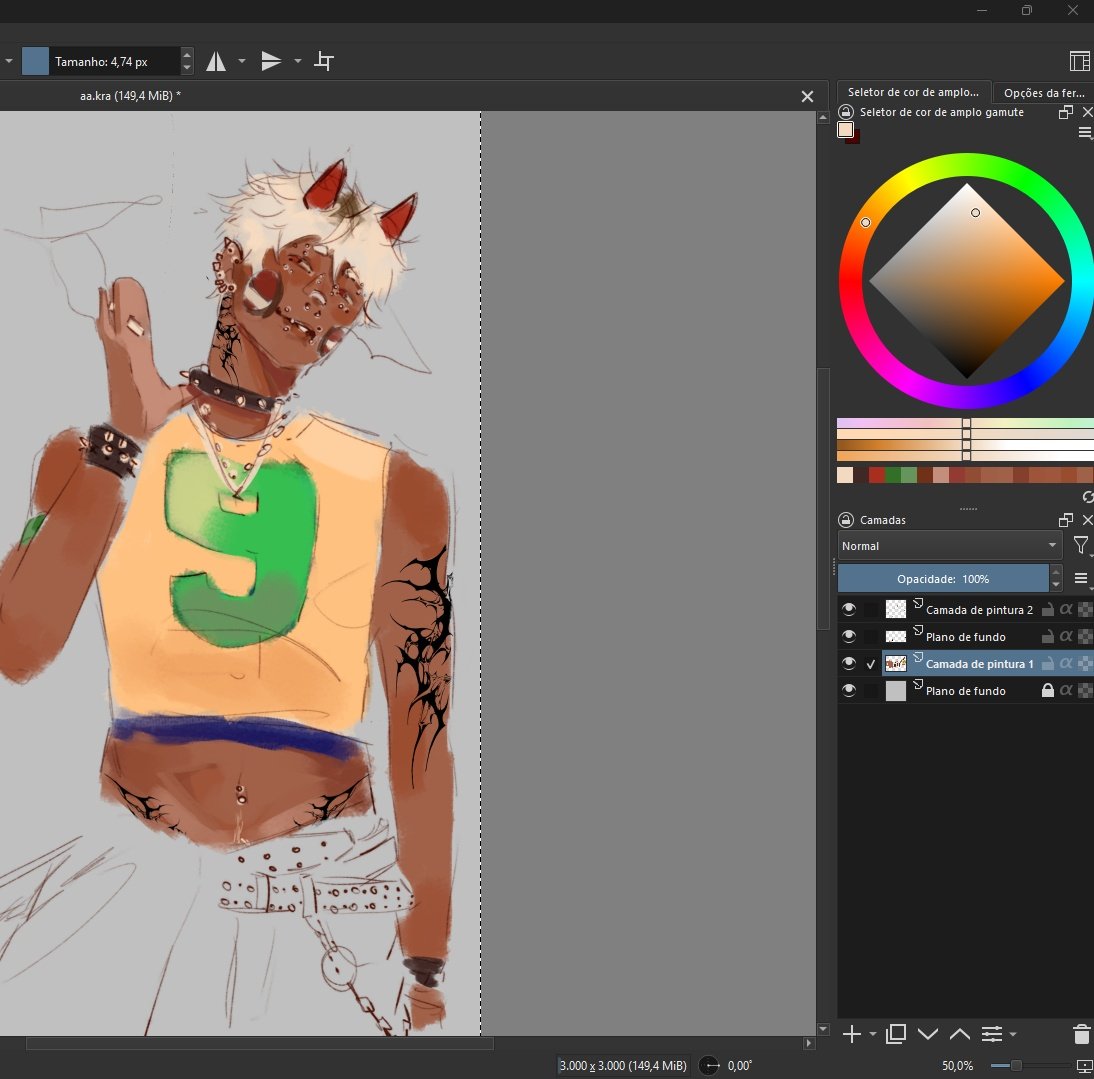Click the brush preset swatch in toolbar
1094x1079 pixels.
(x=36, y=61)
